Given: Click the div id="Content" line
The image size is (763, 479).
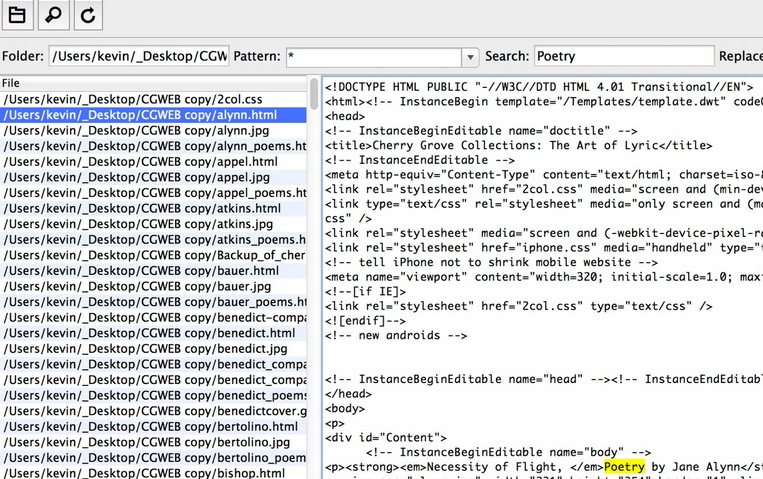Looking at the screenshot, I should click(385, 438).
